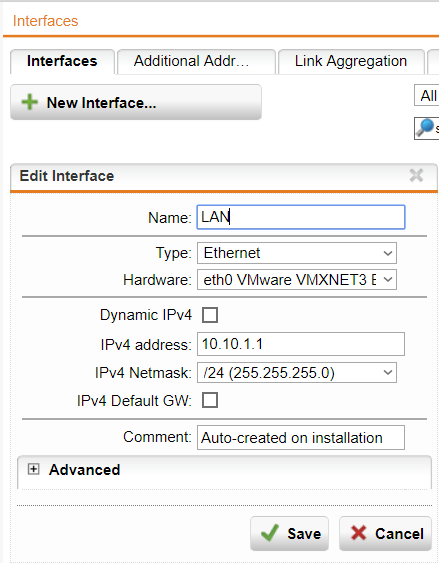
Task: Click the IPv4 address field 10.10.1.1
Action: [x=301, y=344]
